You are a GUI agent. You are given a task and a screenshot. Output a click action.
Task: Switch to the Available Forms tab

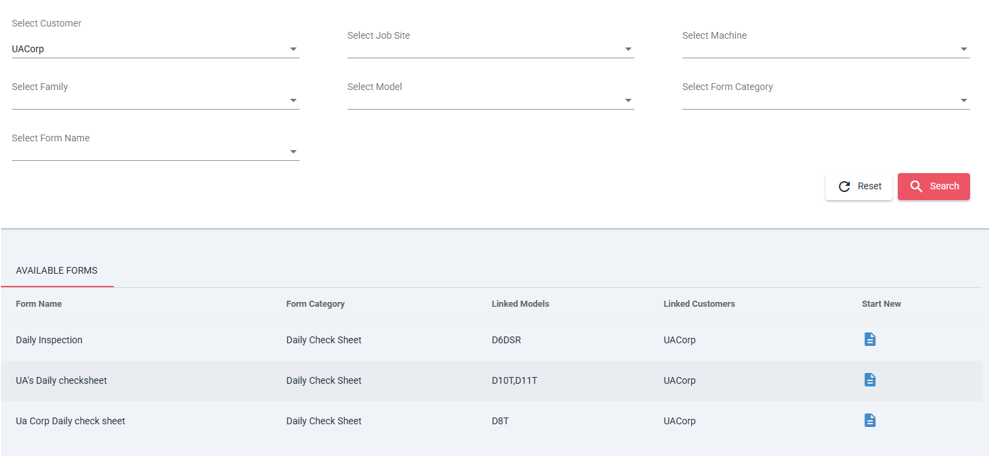coord(57,271)
